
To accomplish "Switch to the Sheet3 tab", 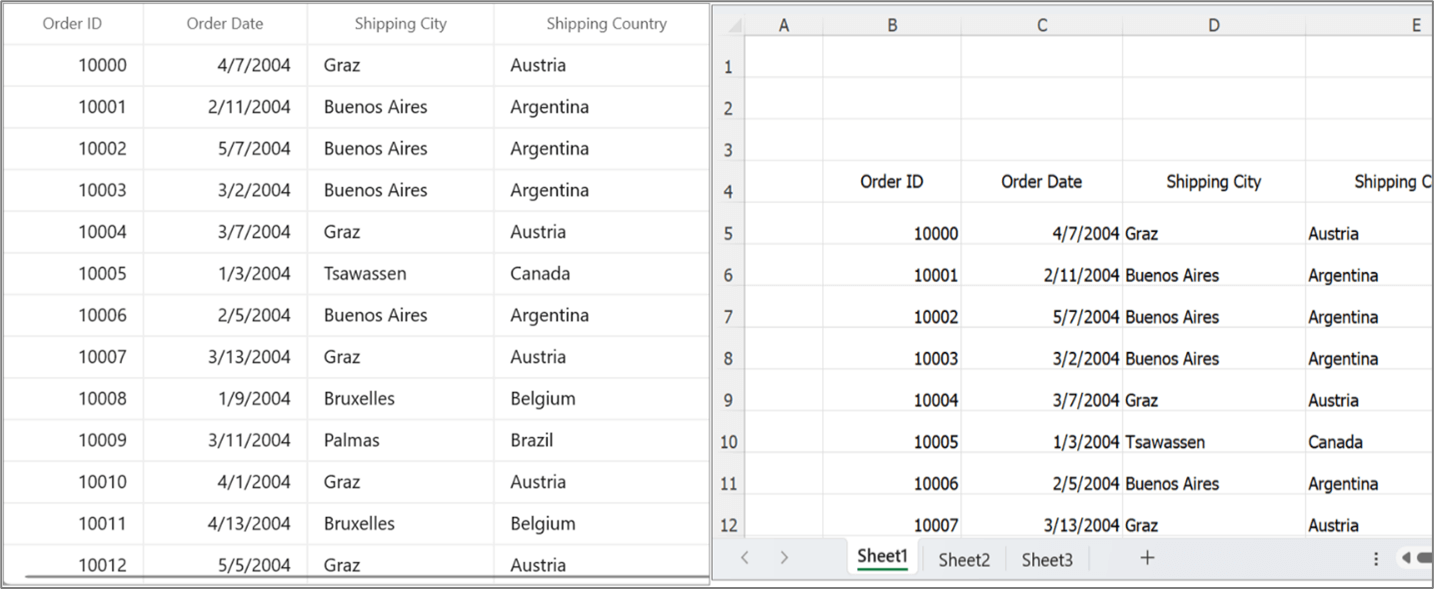I will 1045,560.
